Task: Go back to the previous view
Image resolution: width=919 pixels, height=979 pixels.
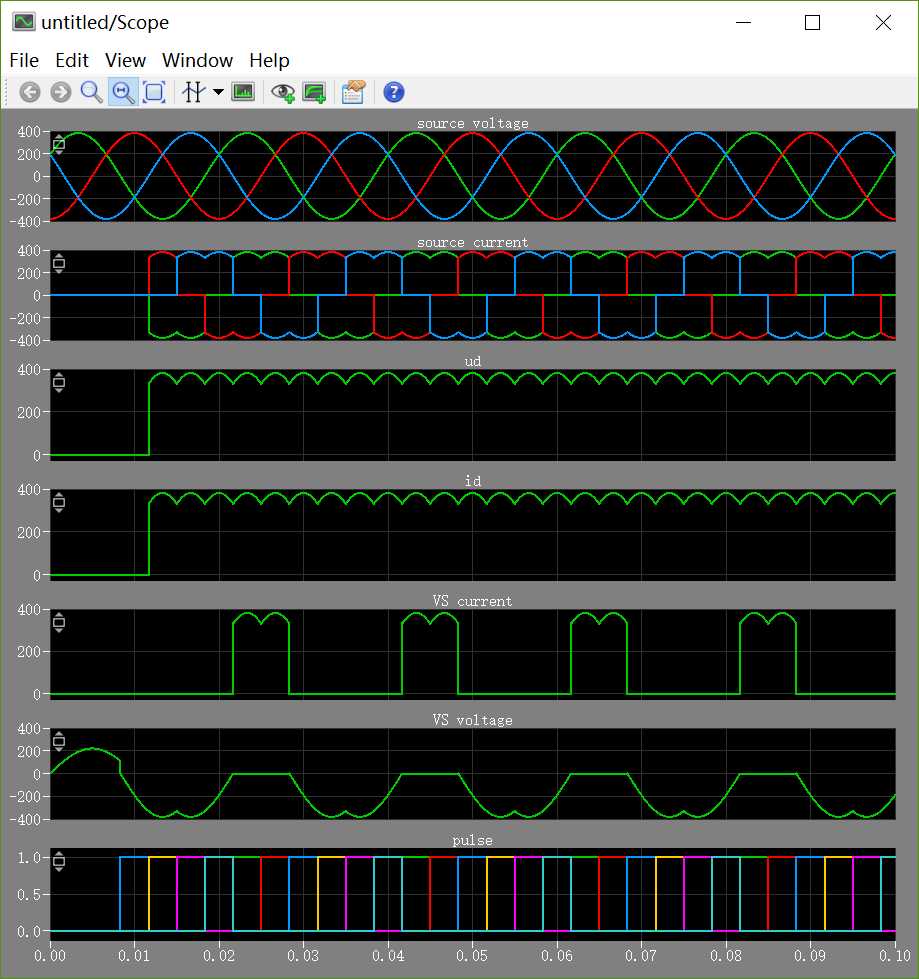Action: point(29,92)
